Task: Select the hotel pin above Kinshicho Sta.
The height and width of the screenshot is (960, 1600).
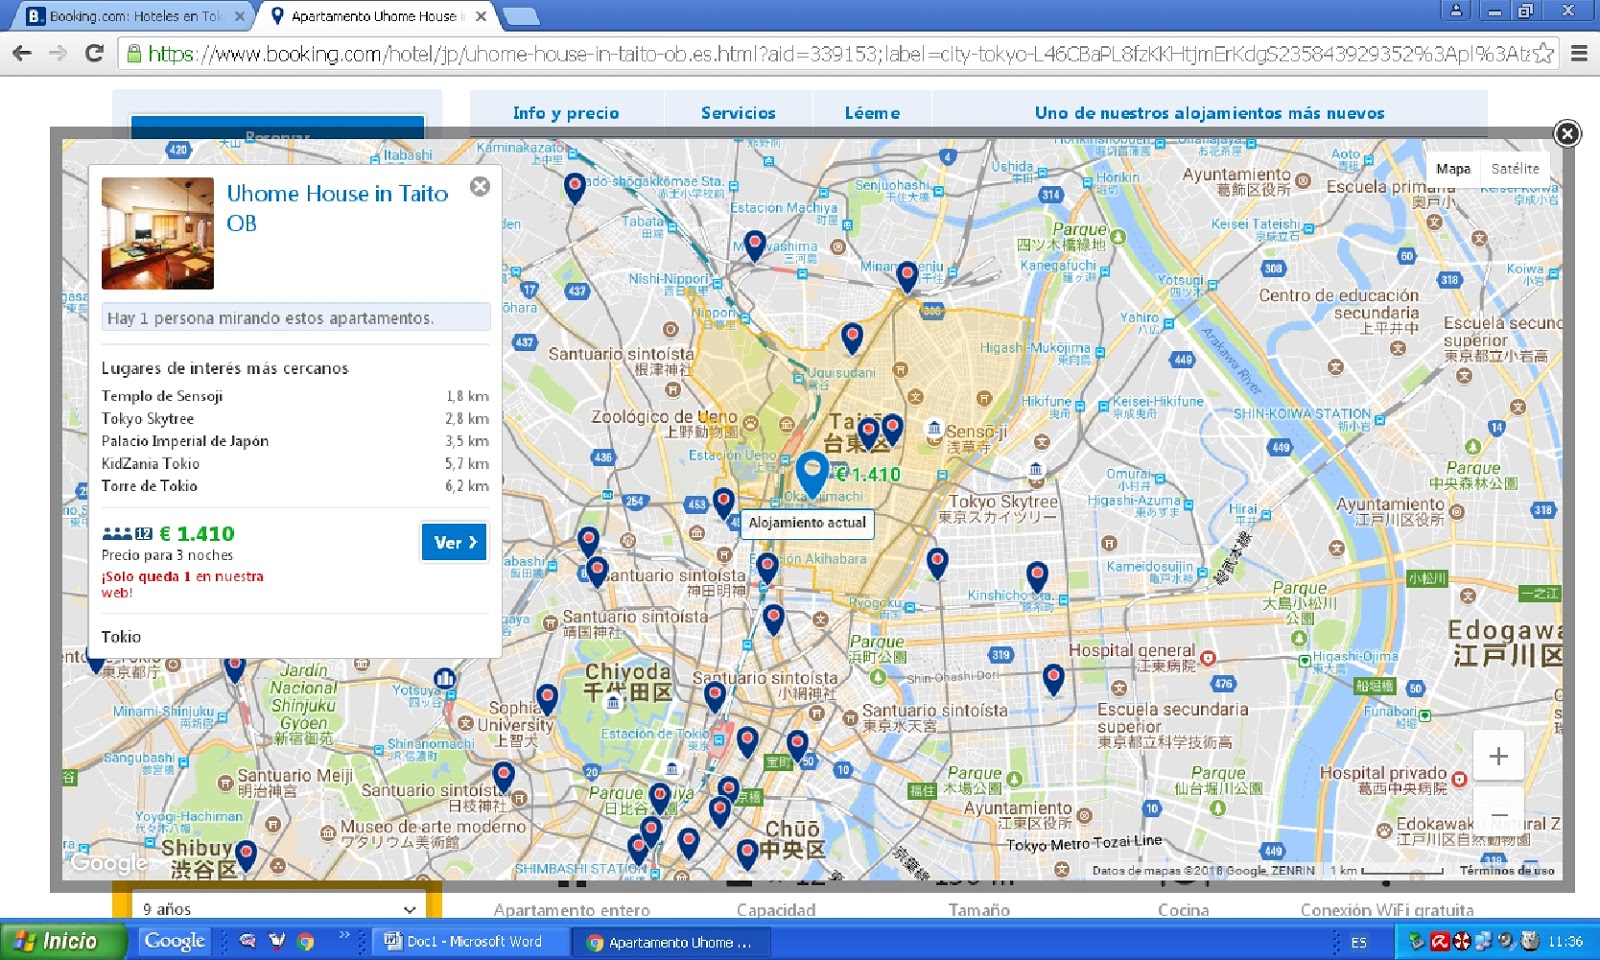Action: (x=1037, y=576)
